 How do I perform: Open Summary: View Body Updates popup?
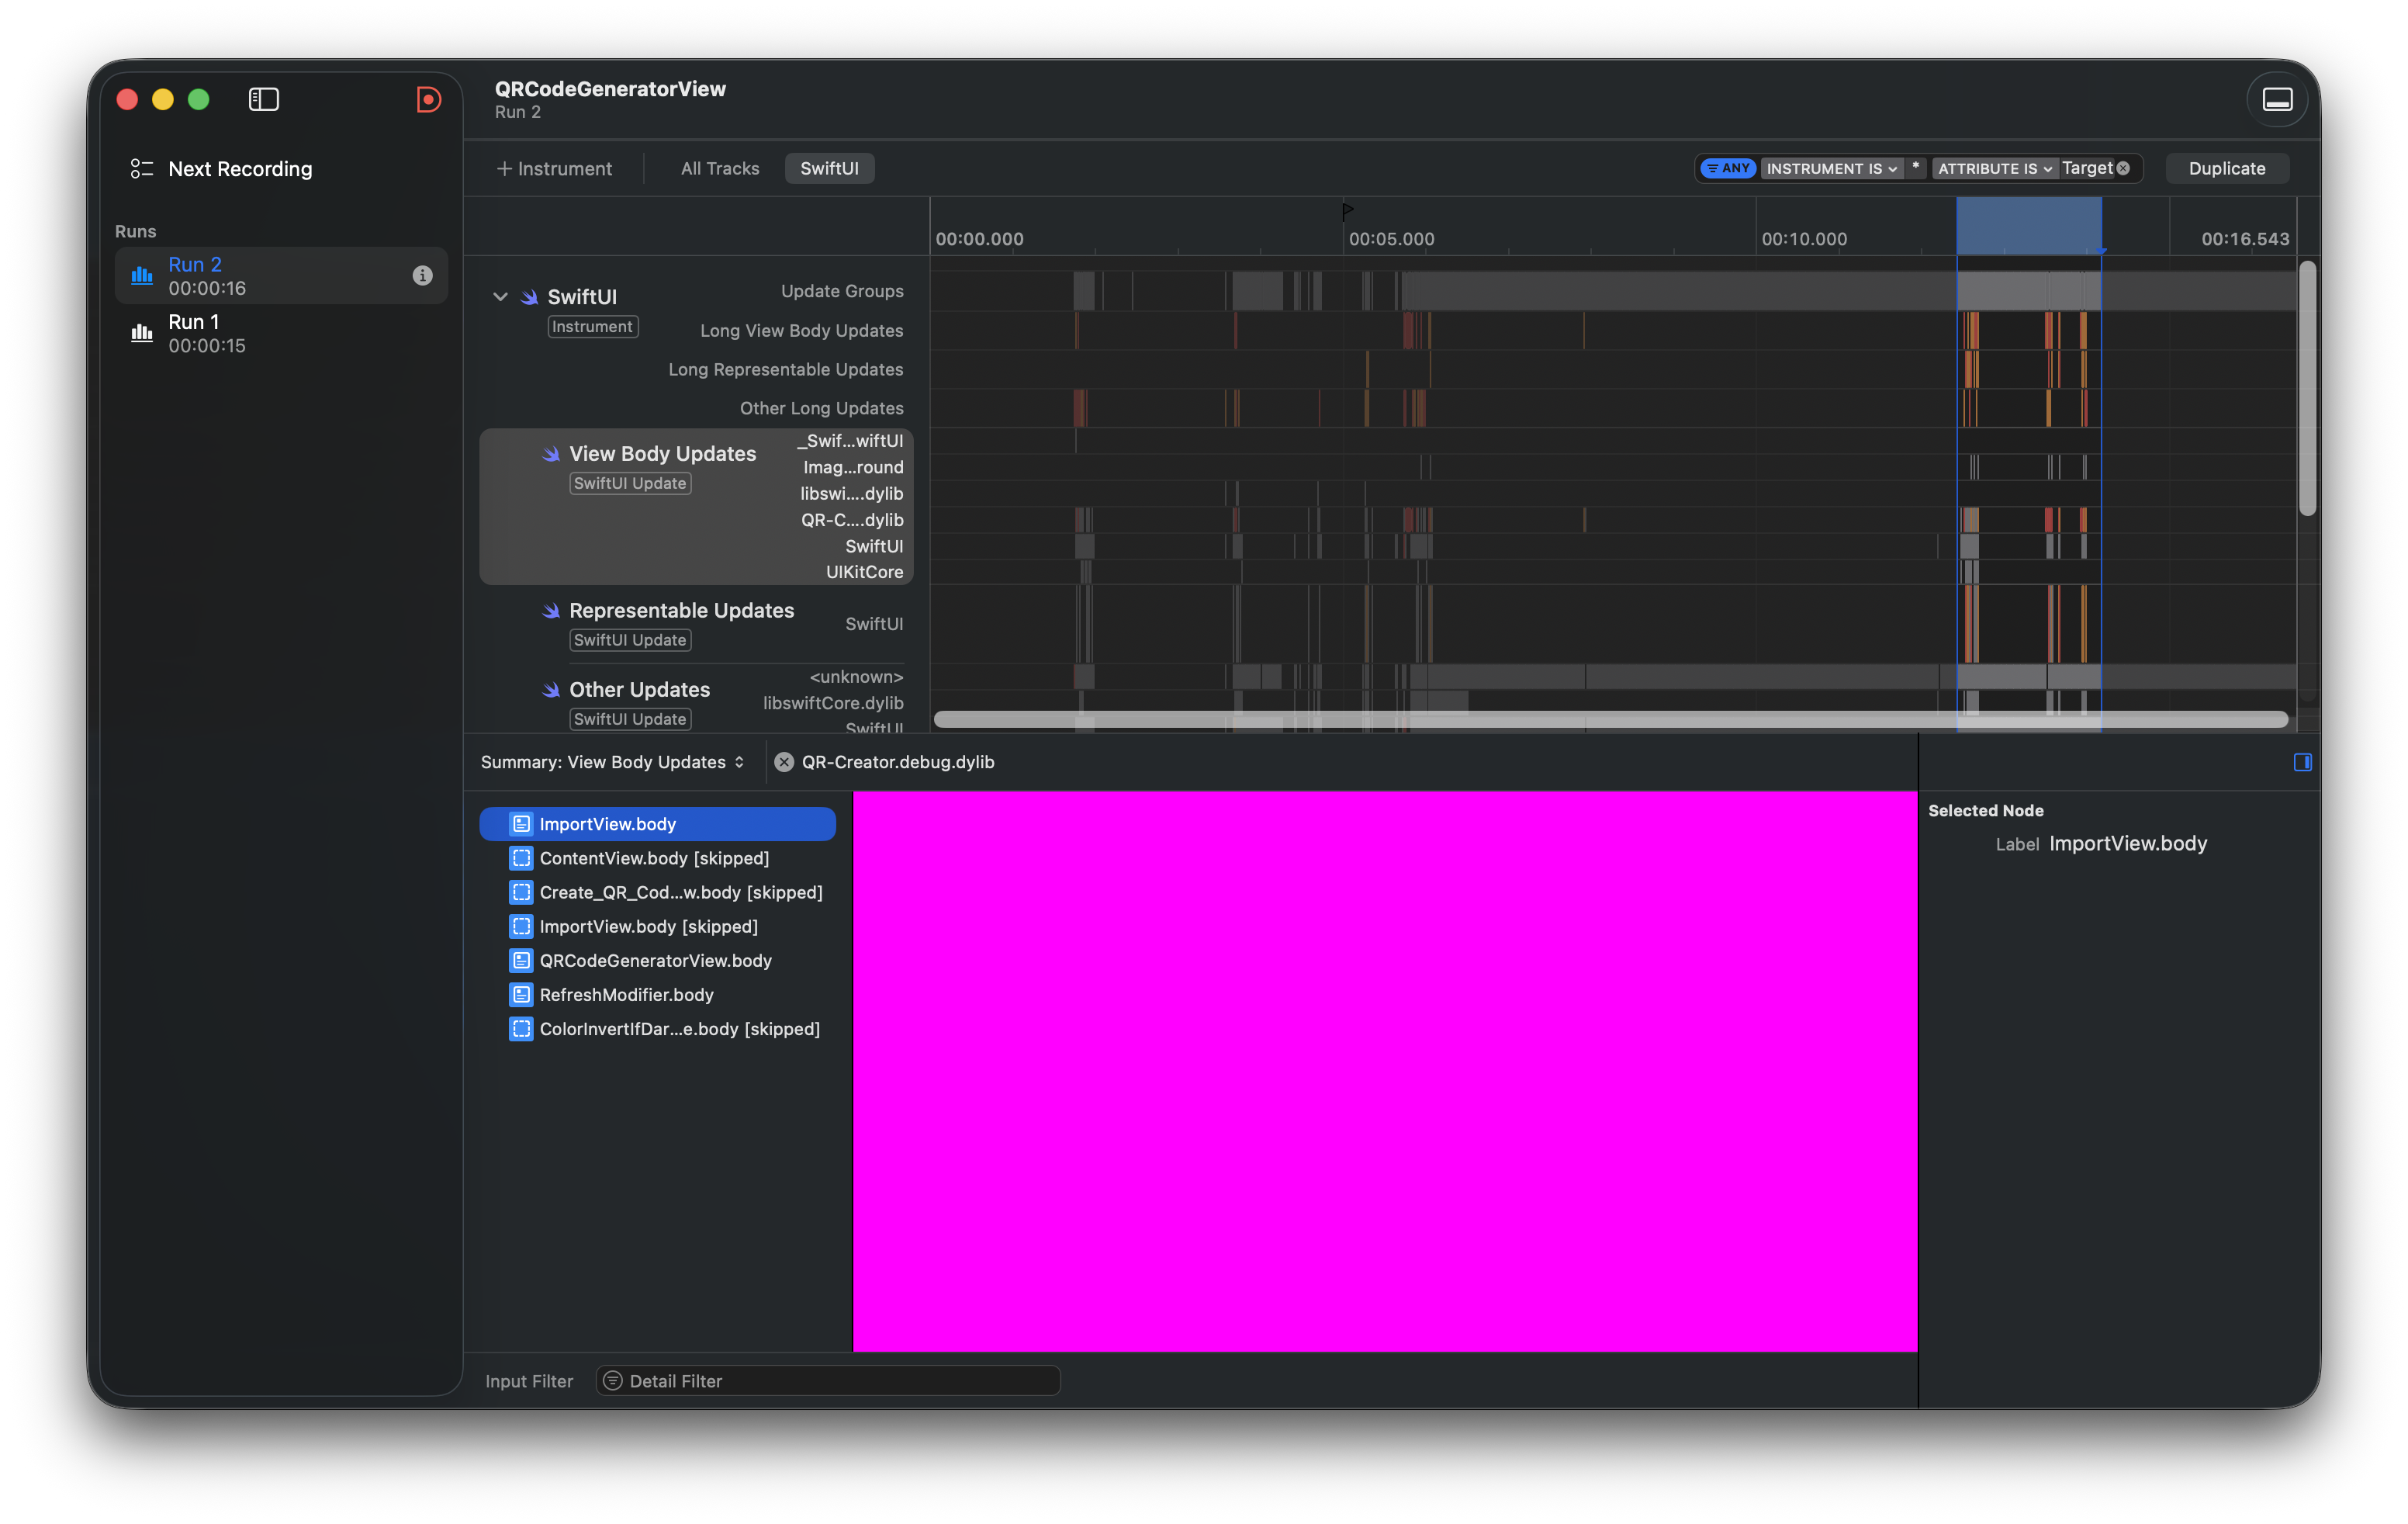tap(612, 762)
